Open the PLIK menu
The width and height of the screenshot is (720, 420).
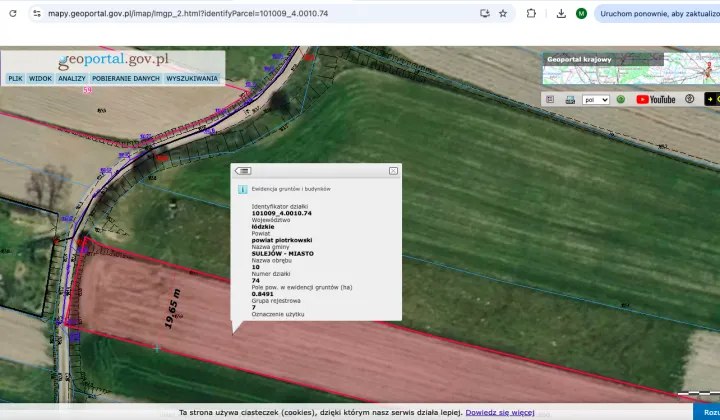tap(15, 78)
